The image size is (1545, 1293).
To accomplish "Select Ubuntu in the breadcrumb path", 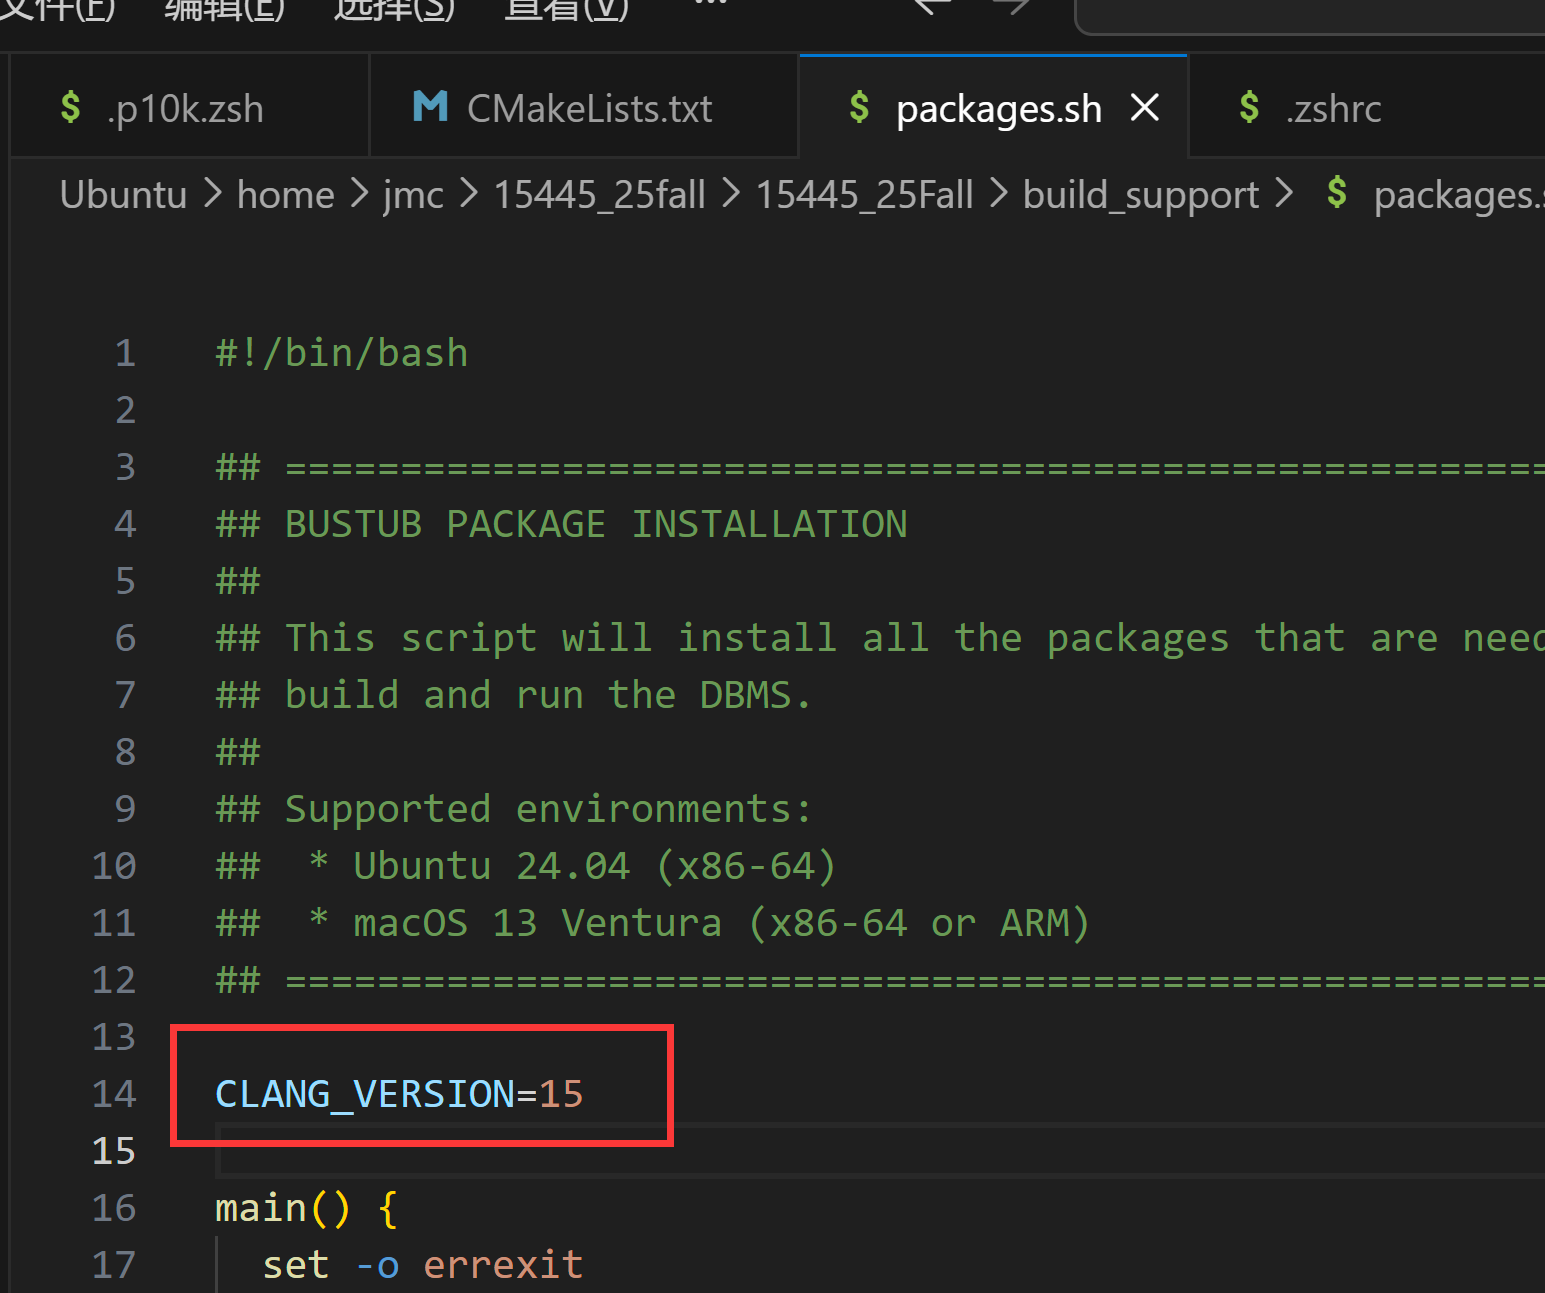I will [x=123, y=194].
